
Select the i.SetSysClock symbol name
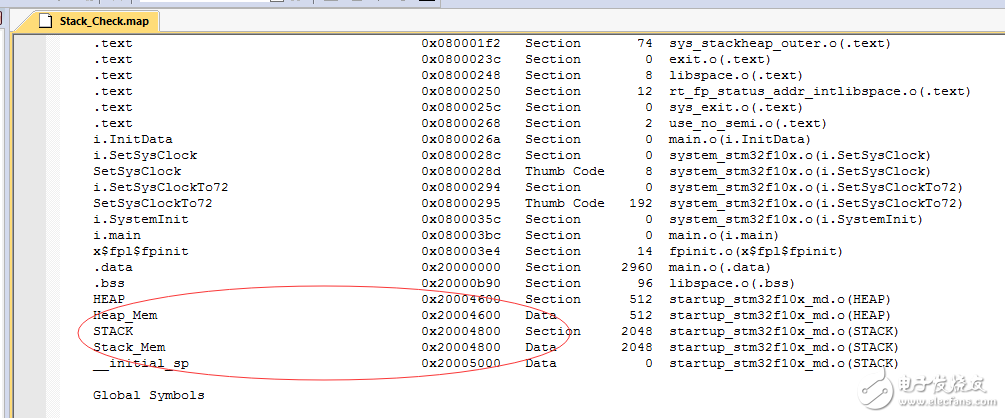(145, 156)
